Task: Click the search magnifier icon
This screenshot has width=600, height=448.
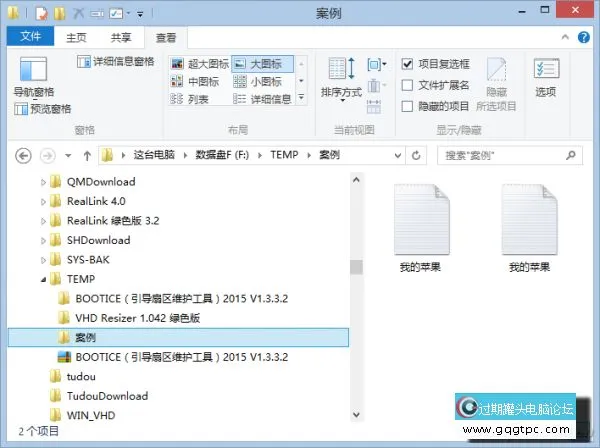Action: [x=571, y=155]
